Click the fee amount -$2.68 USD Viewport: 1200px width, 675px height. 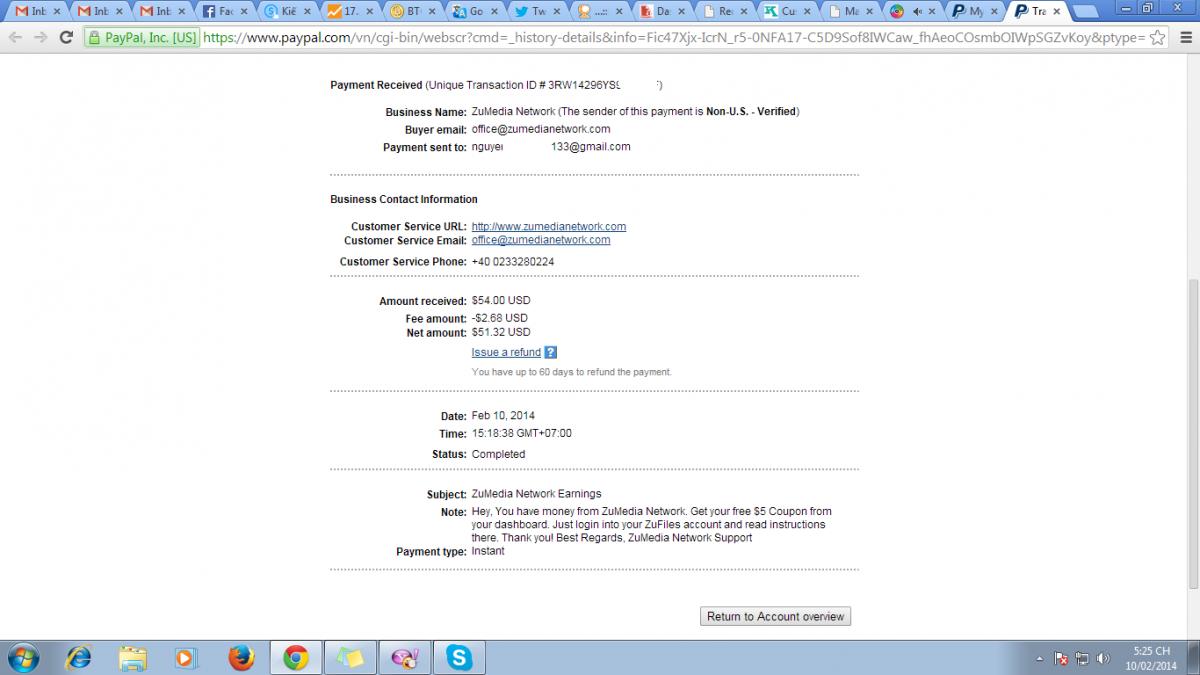coord(500,318)
